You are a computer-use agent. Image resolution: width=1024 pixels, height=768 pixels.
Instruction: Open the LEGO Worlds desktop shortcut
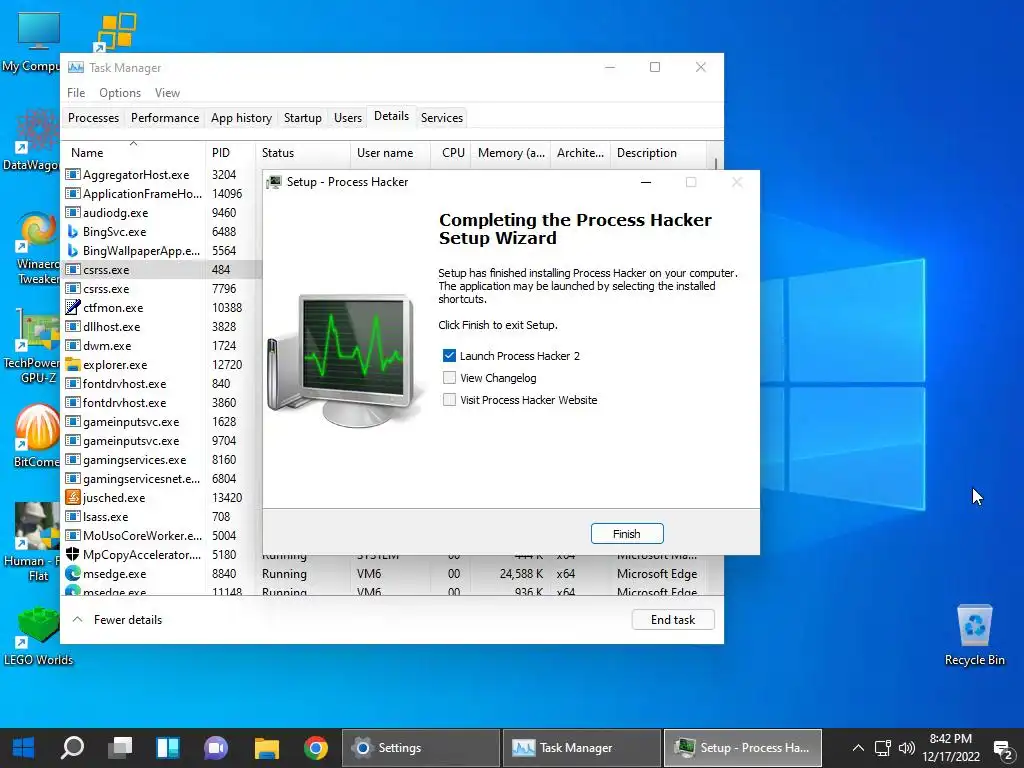[38, 635]
